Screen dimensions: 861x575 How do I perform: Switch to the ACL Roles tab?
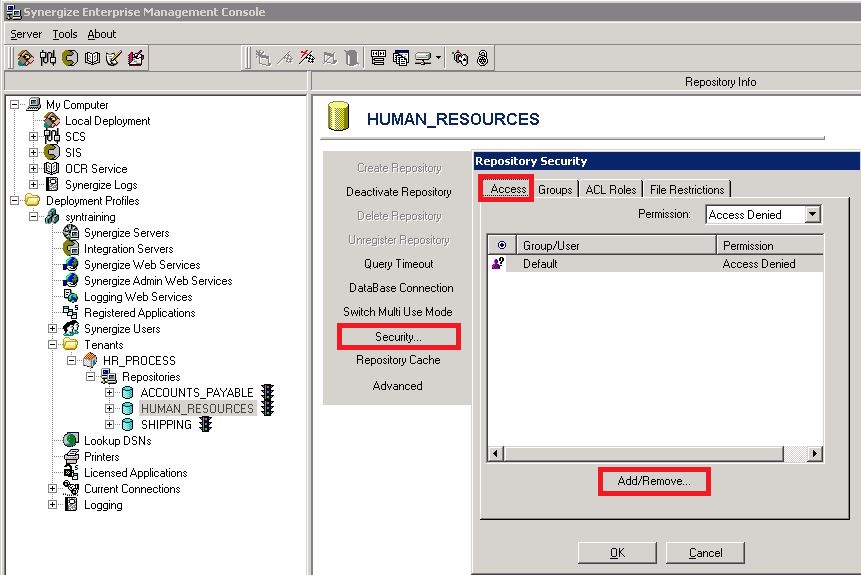click(611, 189)
